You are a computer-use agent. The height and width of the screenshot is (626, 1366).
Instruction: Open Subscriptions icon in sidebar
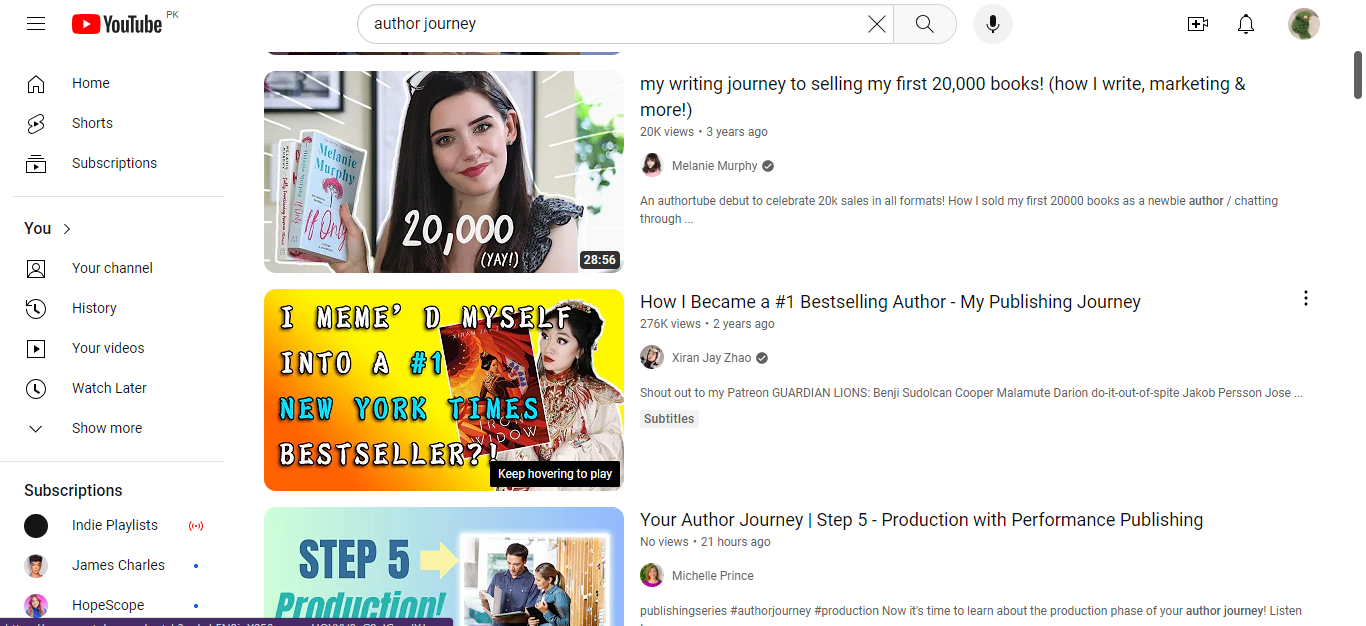click(36, 163)
